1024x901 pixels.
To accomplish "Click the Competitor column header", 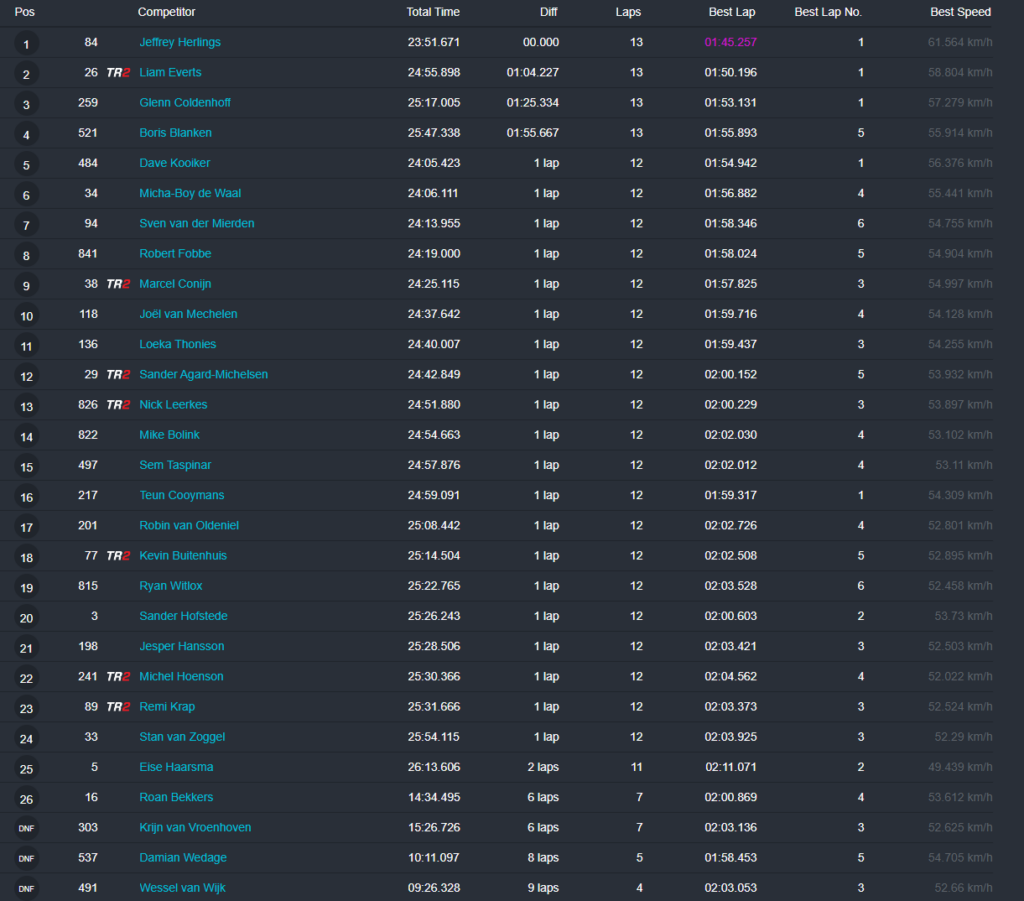I will coord(166,12).
